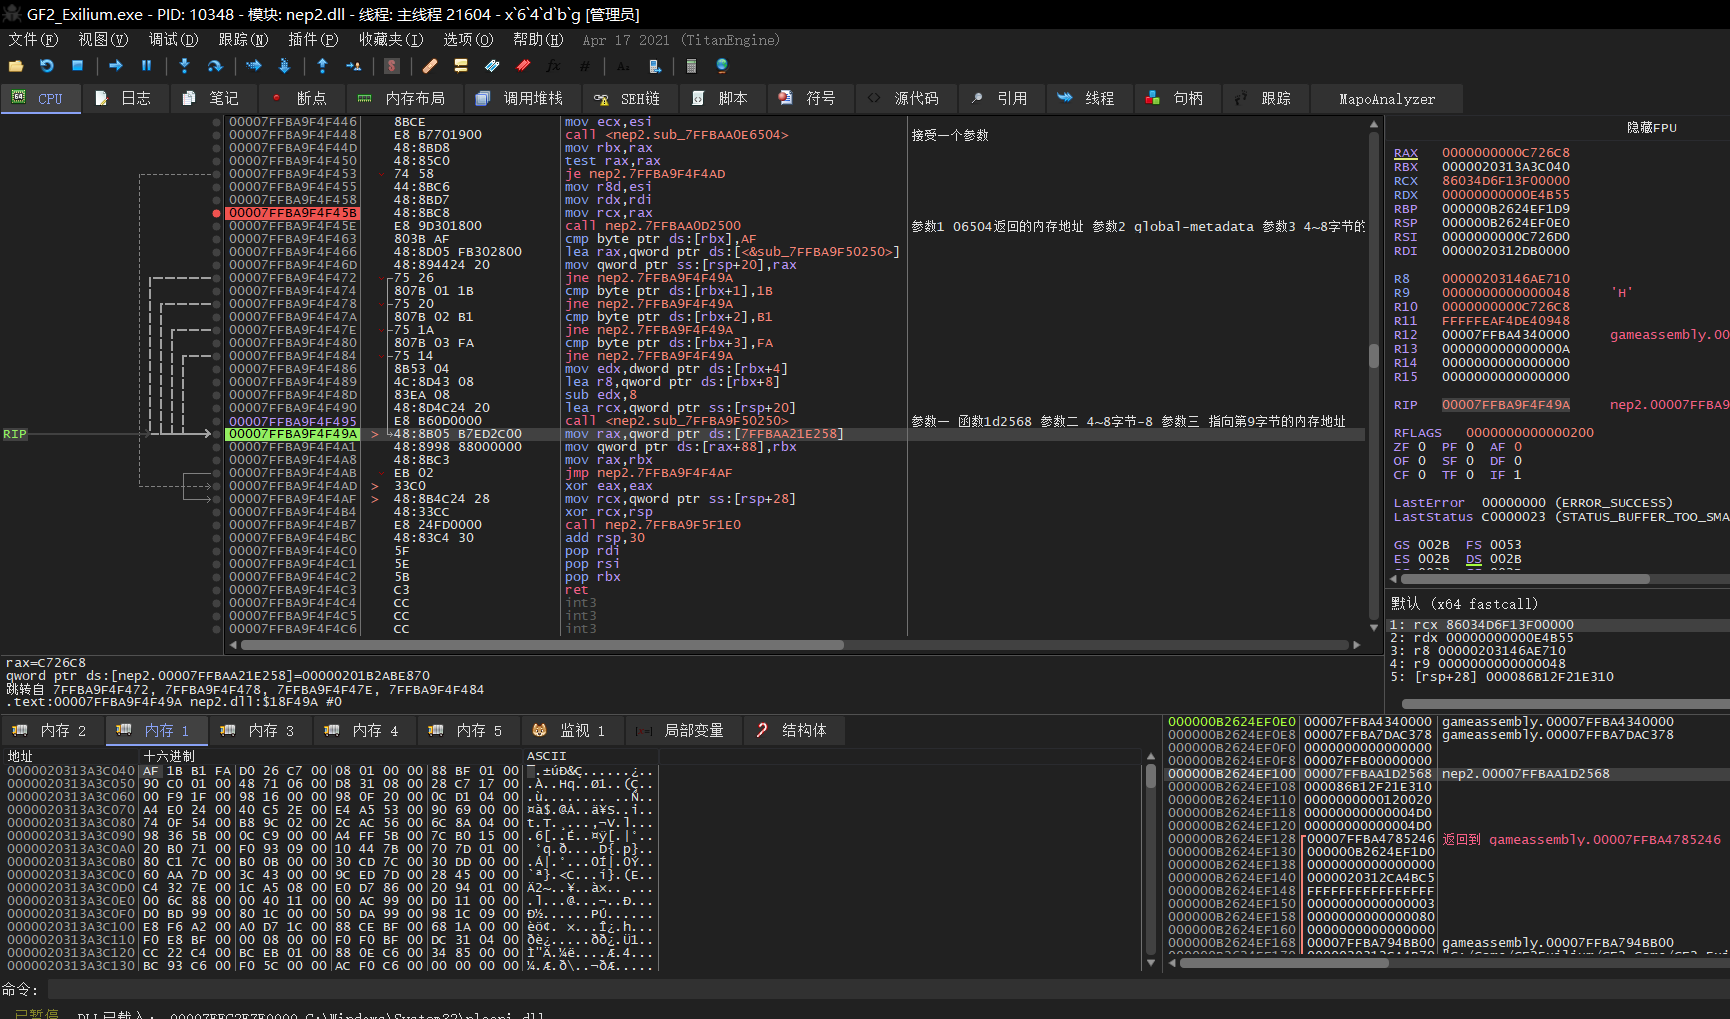
Task: Click the 隐藏FPU button in registers
Action: pyautogui.click(x=1651, y=127)
